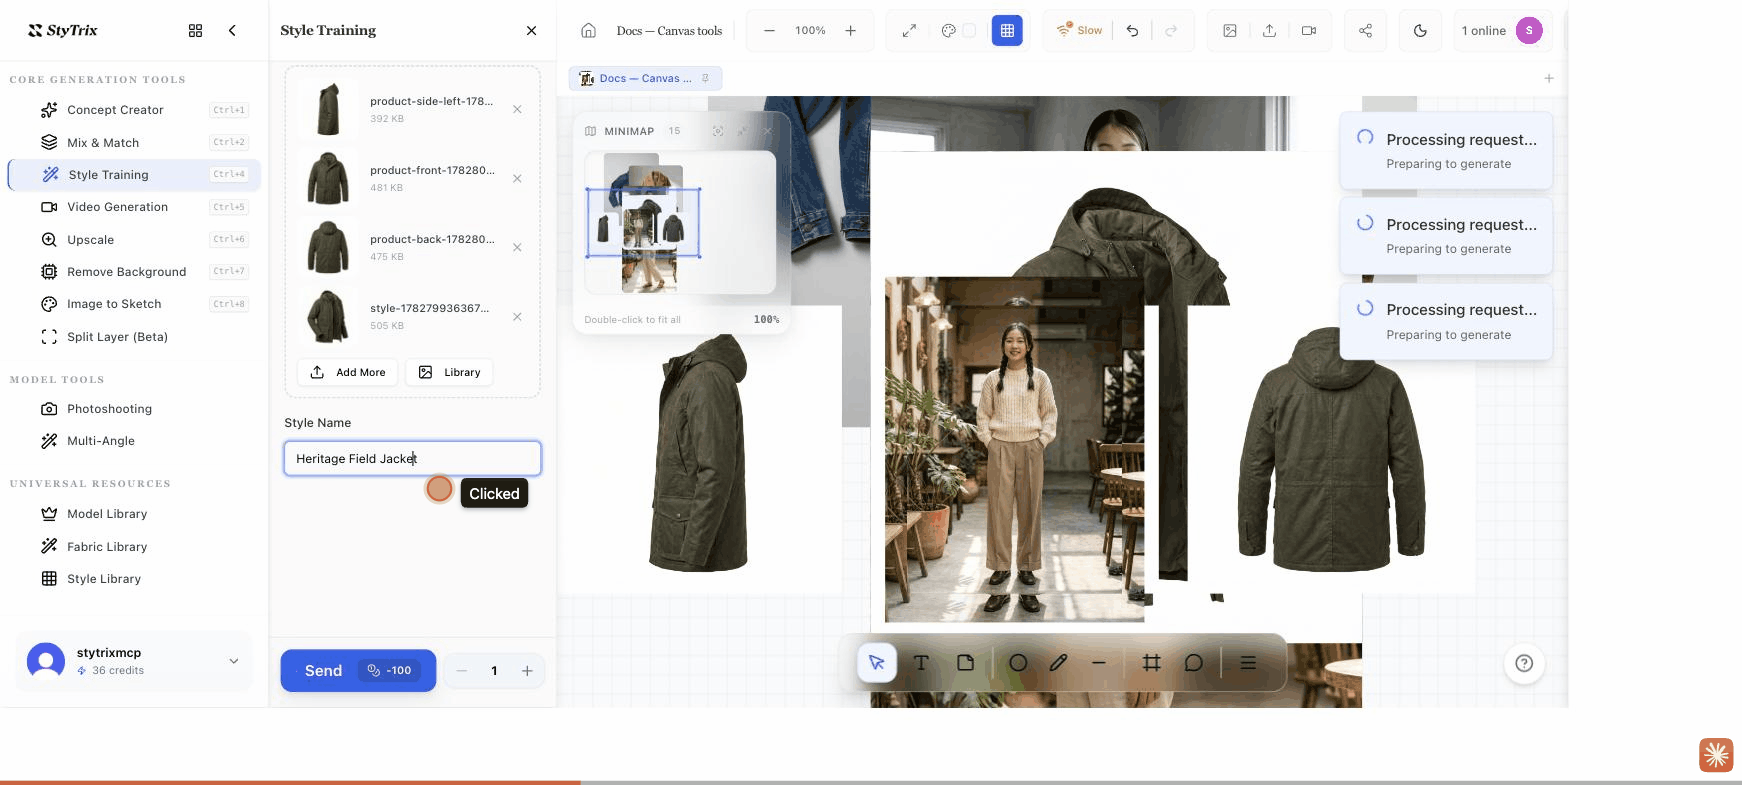Open Multi-Angle model tool
Screen dimensions: 1742x785
tap(134, 441)
